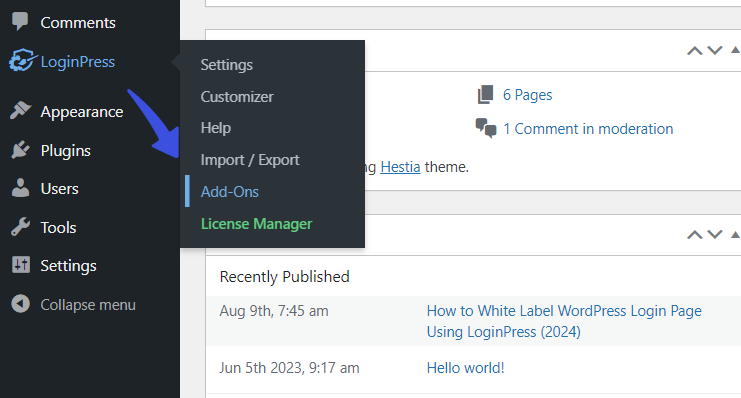Click the Recently Published heading
741x398 pixels.
click(x=284, y=277)
